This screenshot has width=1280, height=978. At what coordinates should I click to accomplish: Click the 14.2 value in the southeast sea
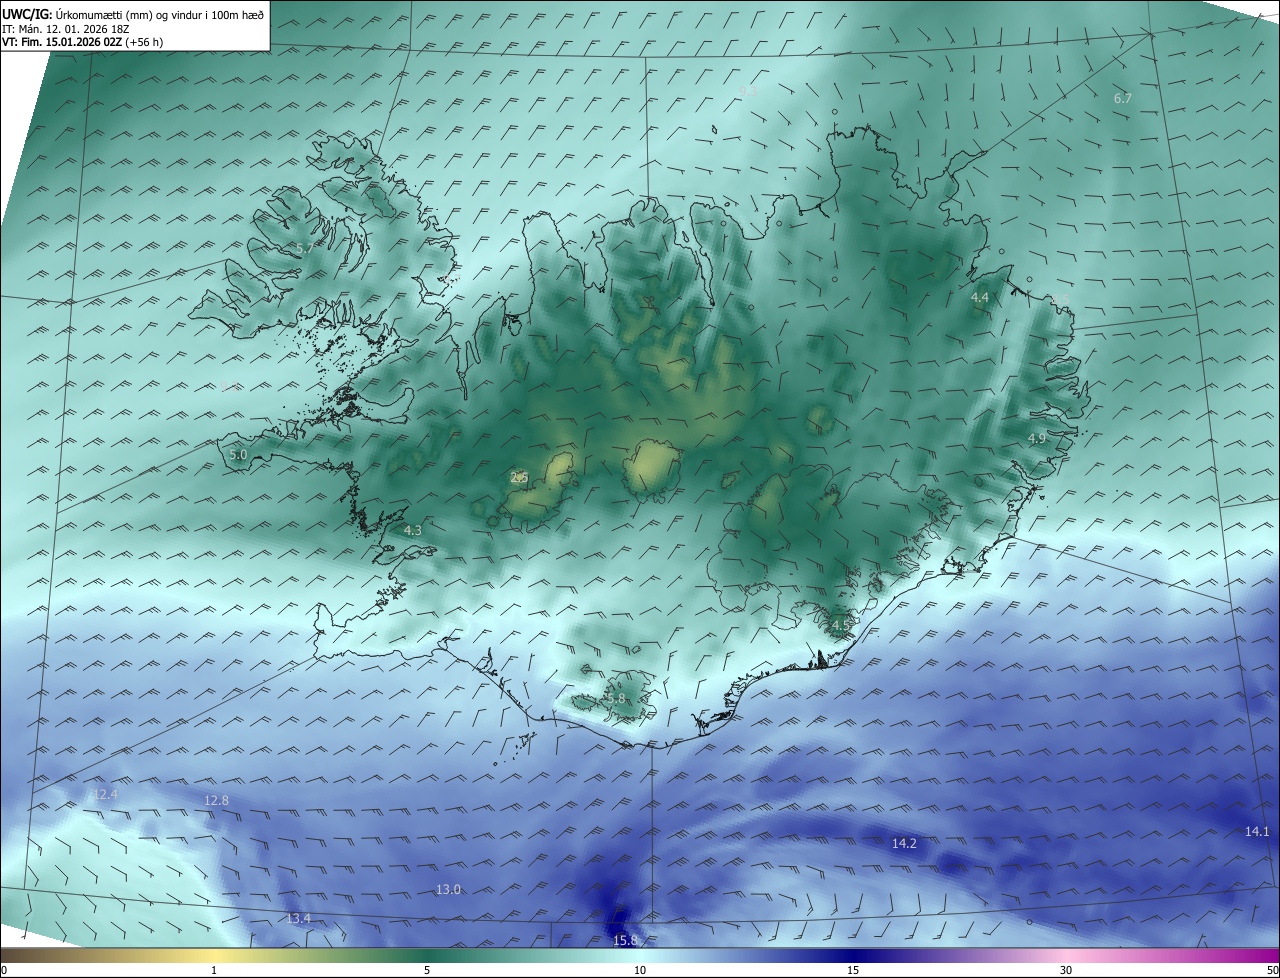coord(904,843)
